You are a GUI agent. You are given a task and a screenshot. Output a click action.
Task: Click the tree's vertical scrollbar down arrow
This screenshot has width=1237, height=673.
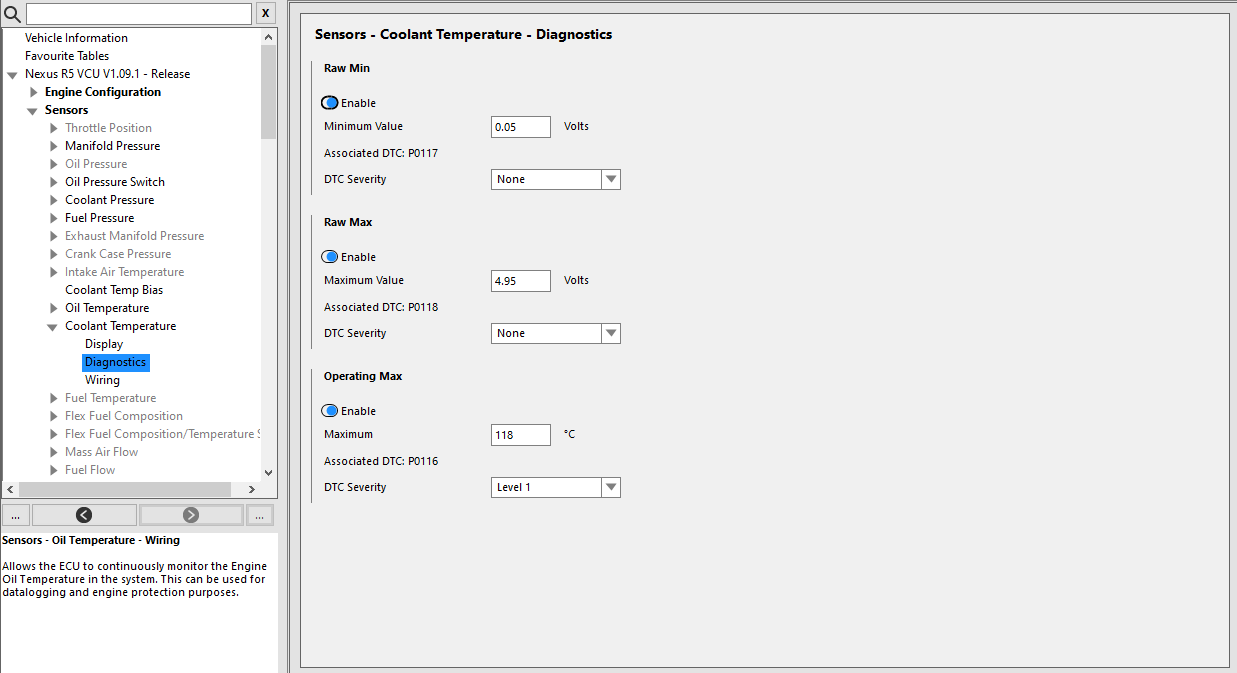pyautogui.click(x=268, y=472)
